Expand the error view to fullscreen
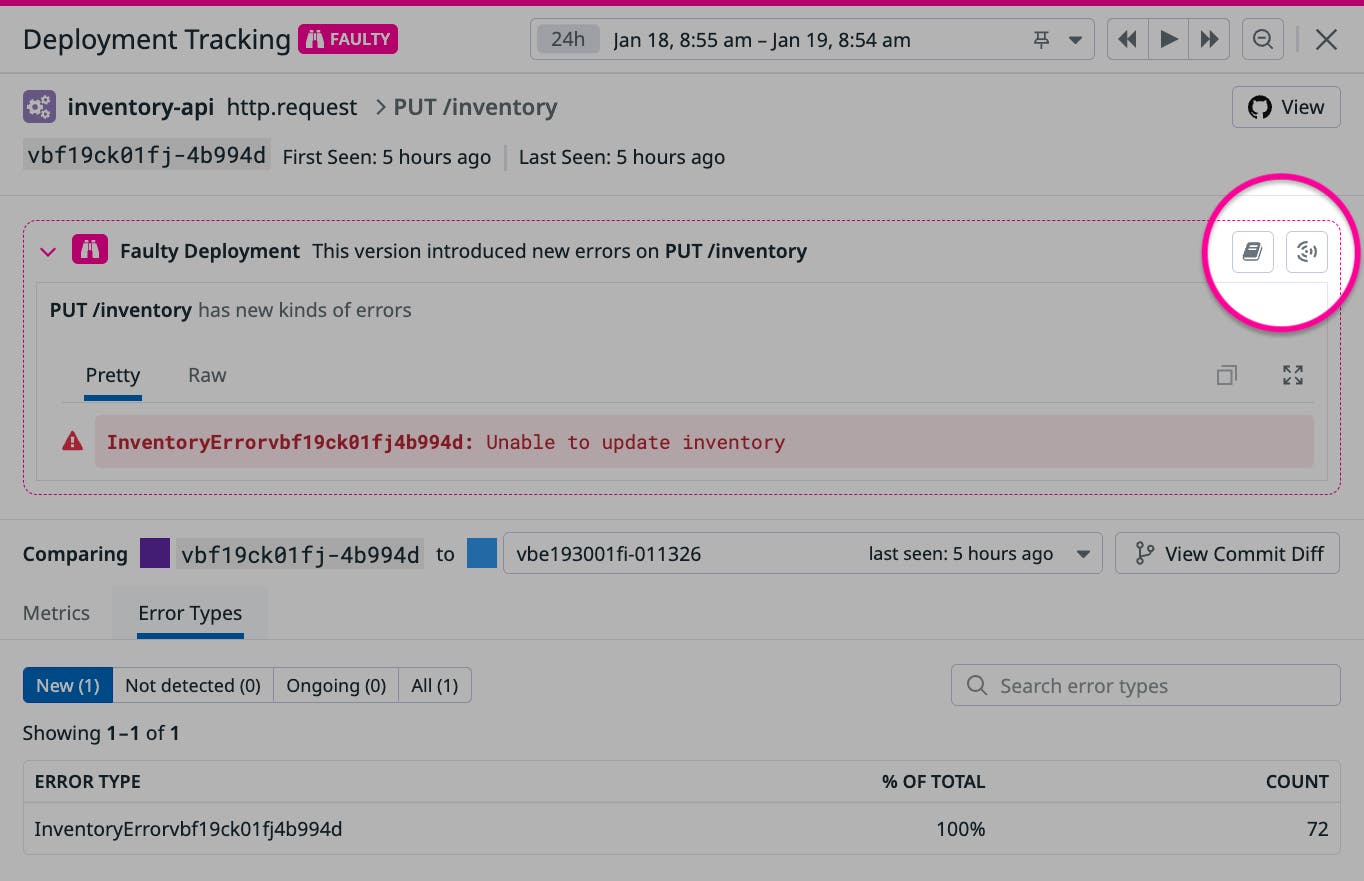Screen dimensions: 1364x881 click(x=1292, y=374)
